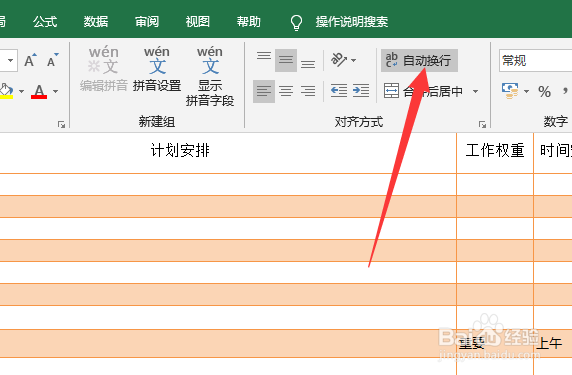Open accounting format dropdown arrow
The height and width of the screenshot is (375, 572).
pos(526,91)
